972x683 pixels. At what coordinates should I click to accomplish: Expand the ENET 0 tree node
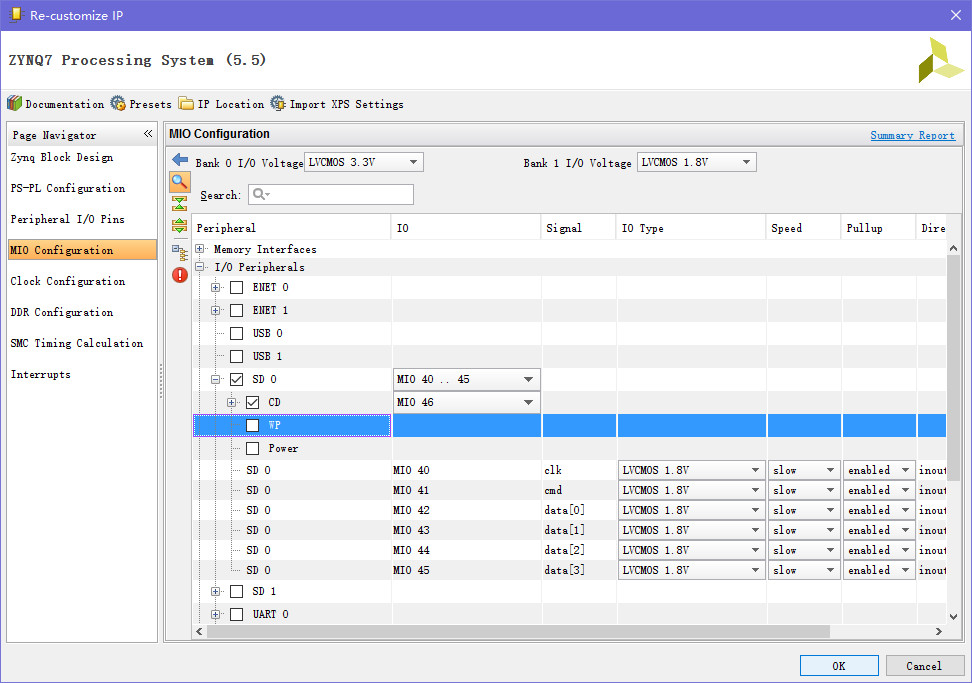pos(215,288)
